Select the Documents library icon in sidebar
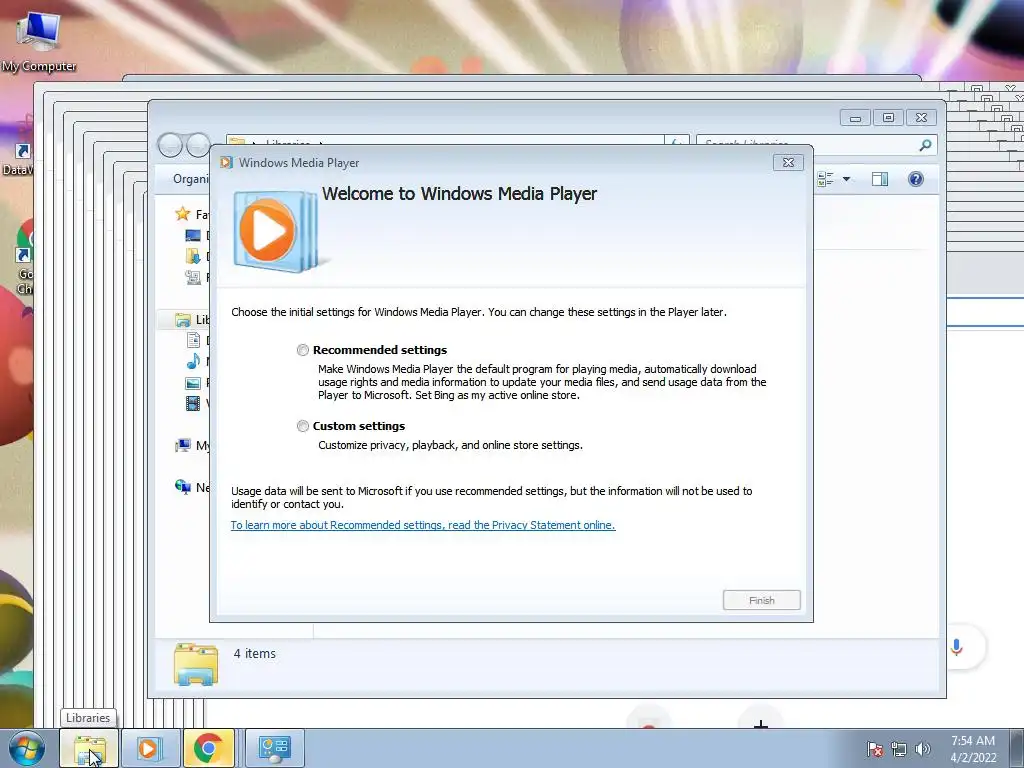 pos(193,340)
